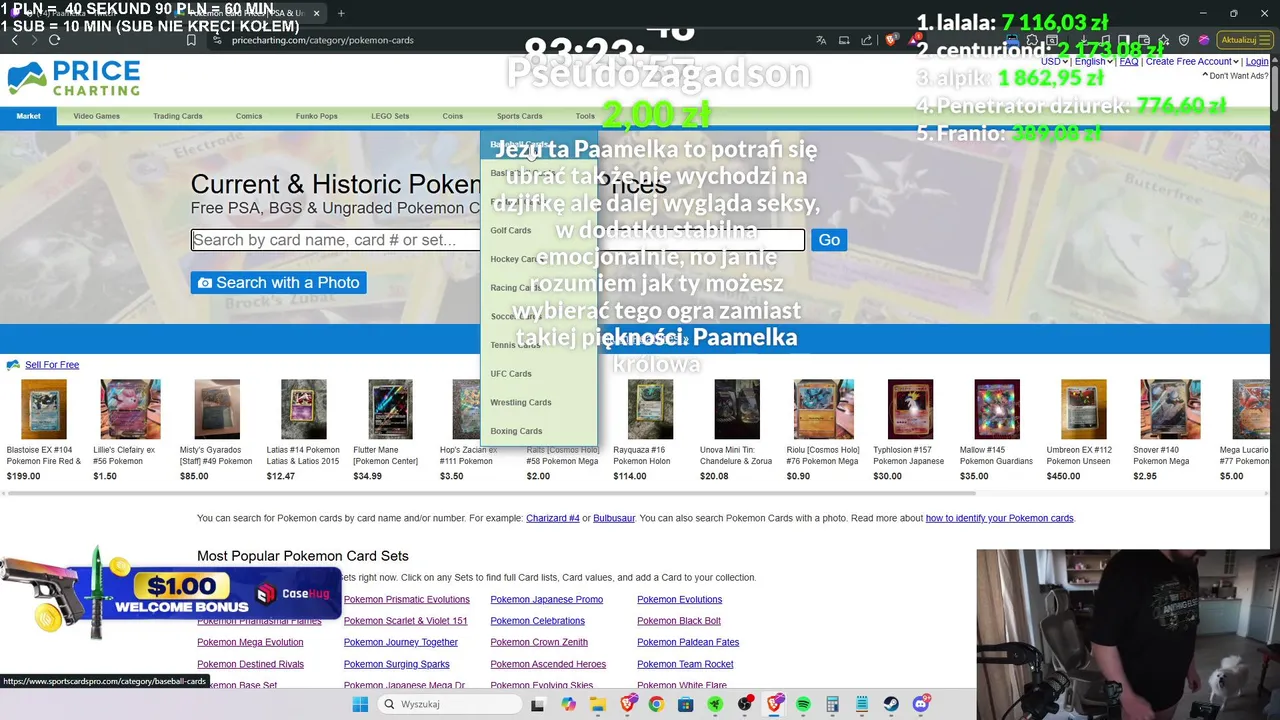Open Pokemon Prismatic Evolutions set link
Image resolution: width=1280 pixels, height=720 pixels.
(x=406, y=599)
